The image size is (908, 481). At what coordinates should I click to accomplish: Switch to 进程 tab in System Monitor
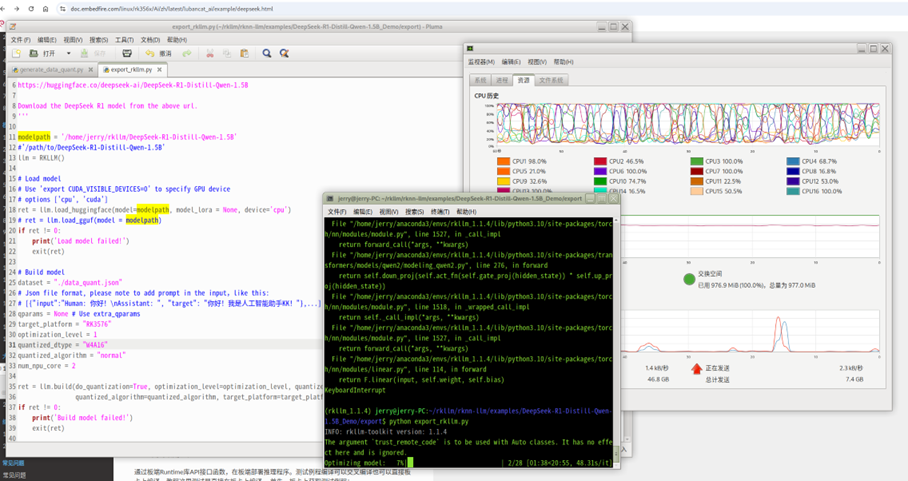[x=501, y=80]
